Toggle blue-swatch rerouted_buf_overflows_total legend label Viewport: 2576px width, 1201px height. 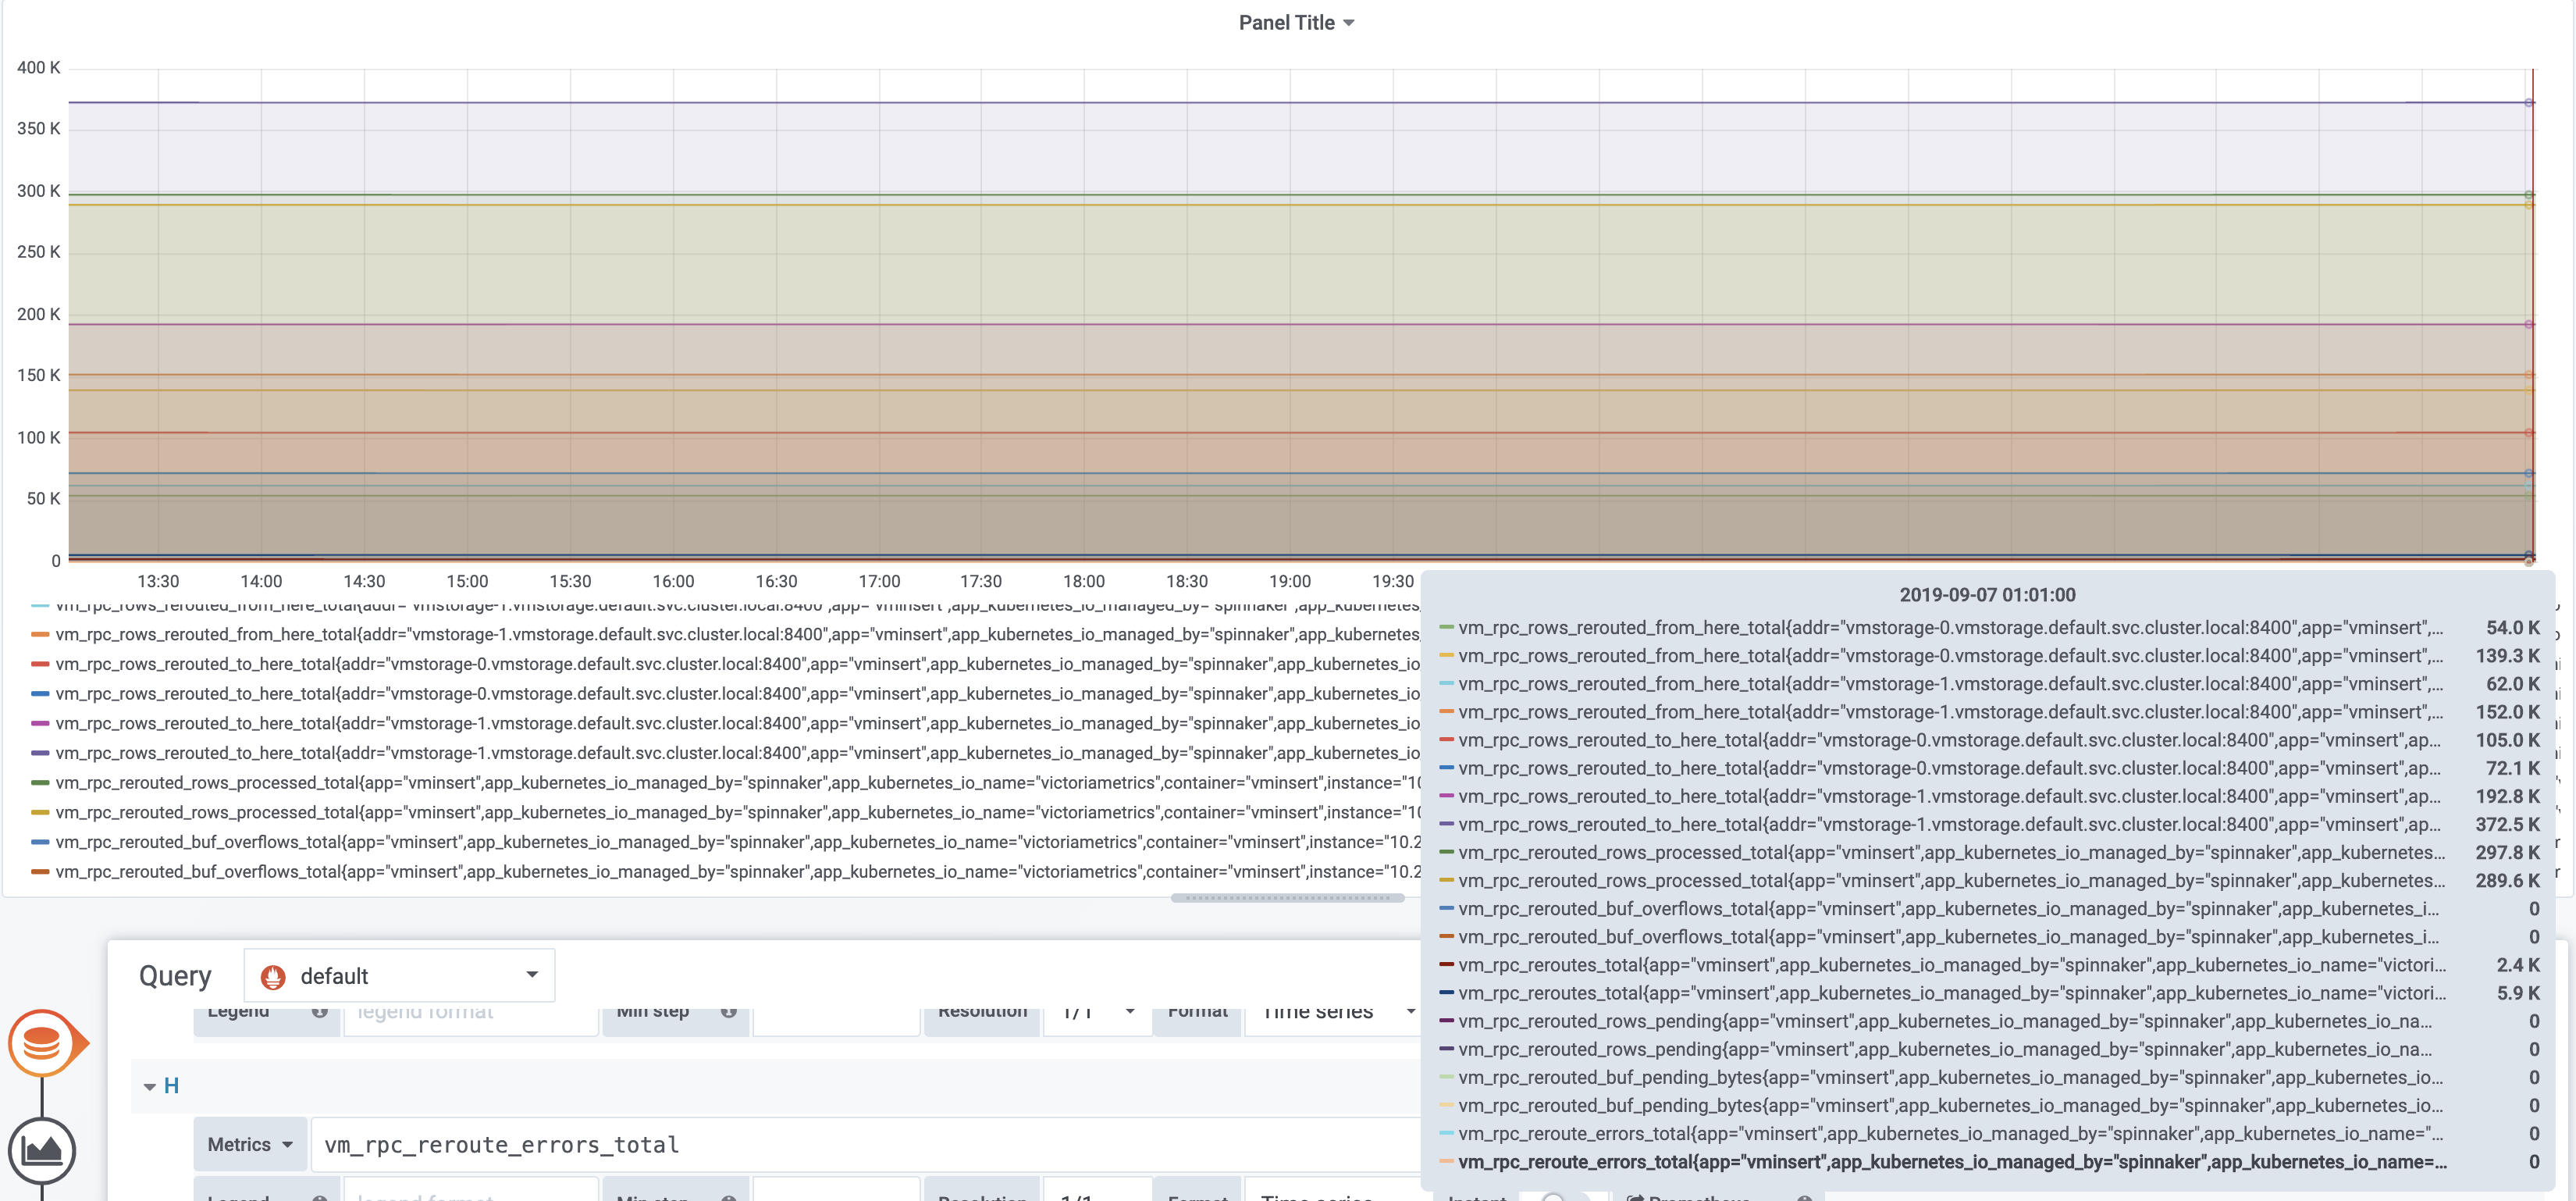(x=738, y=842)
